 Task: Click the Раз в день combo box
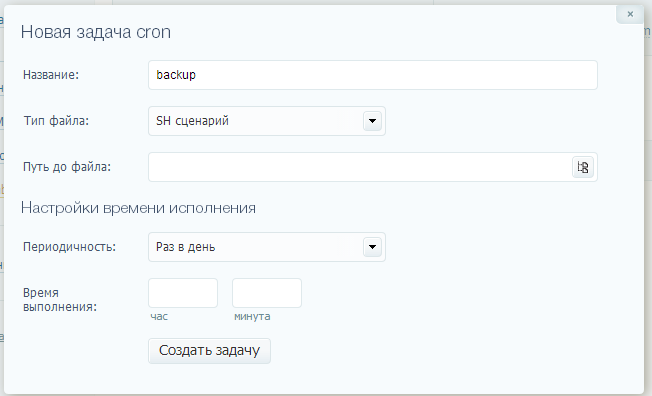point(267,247)
